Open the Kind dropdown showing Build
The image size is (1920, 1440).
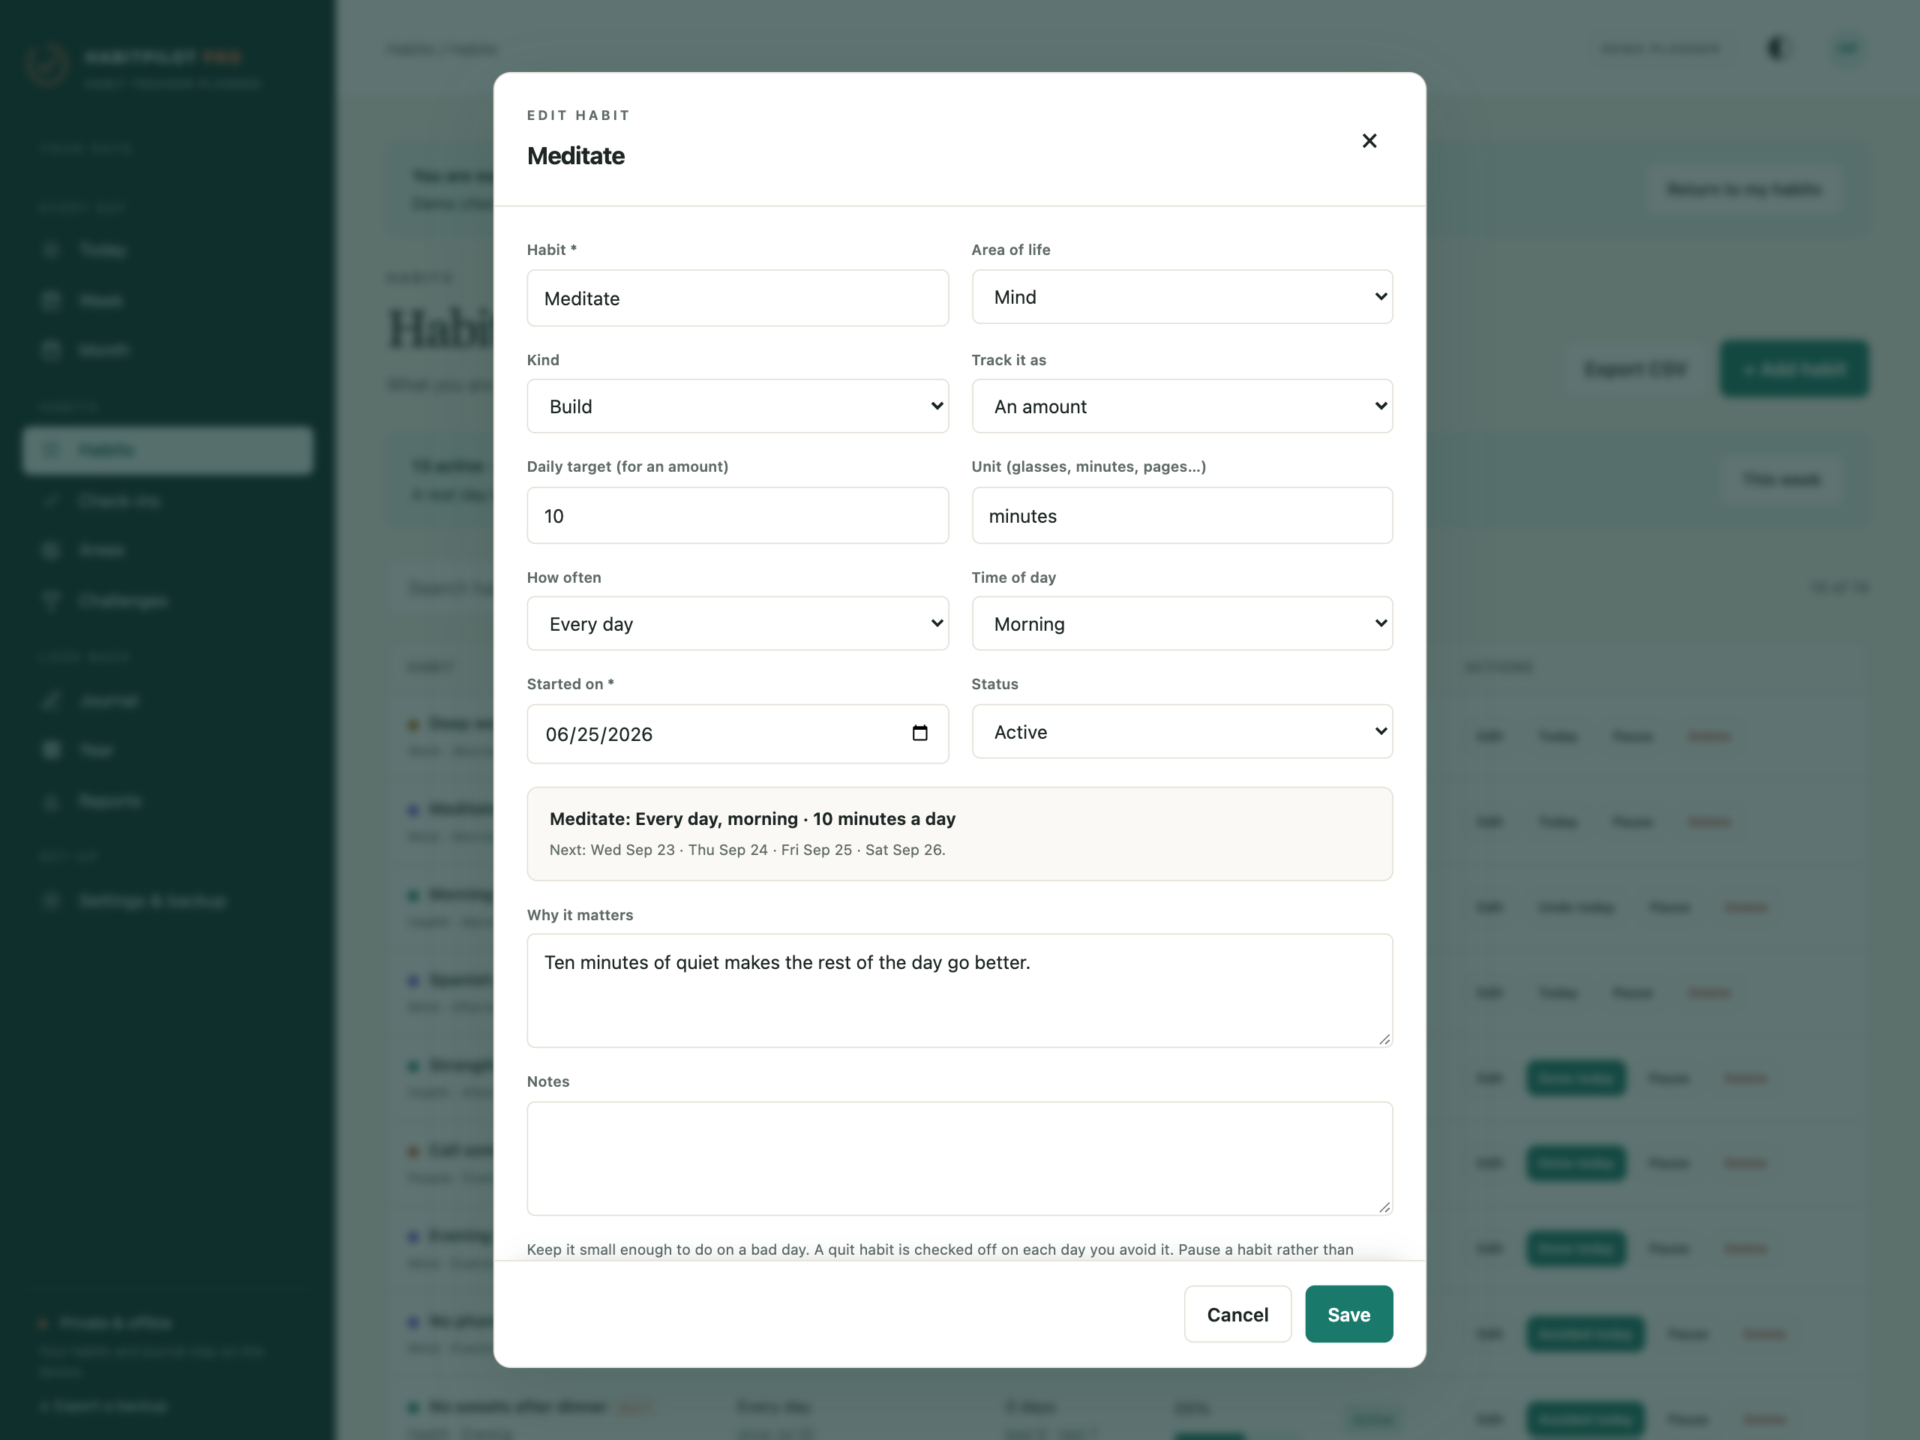point(737,406)
